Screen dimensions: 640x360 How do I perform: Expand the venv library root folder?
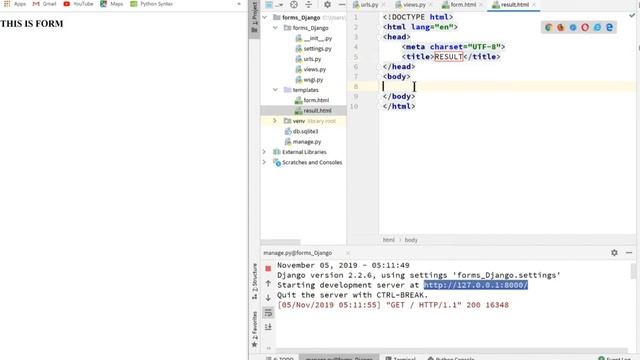[275, 121]
